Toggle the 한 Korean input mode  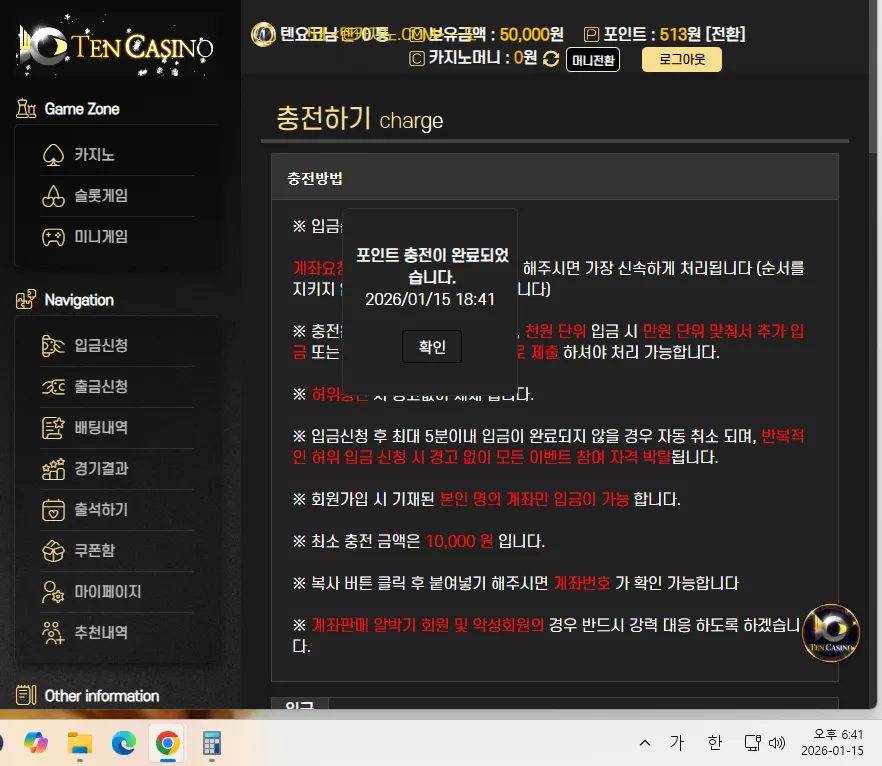click(714, 743)
